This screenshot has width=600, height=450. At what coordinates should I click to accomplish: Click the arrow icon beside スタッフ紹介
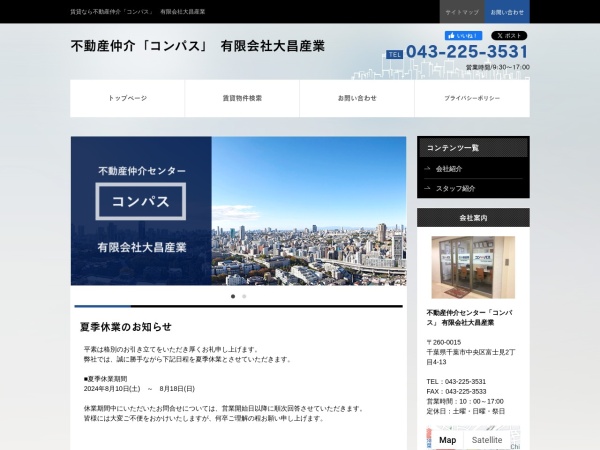[x=427, y=188]
